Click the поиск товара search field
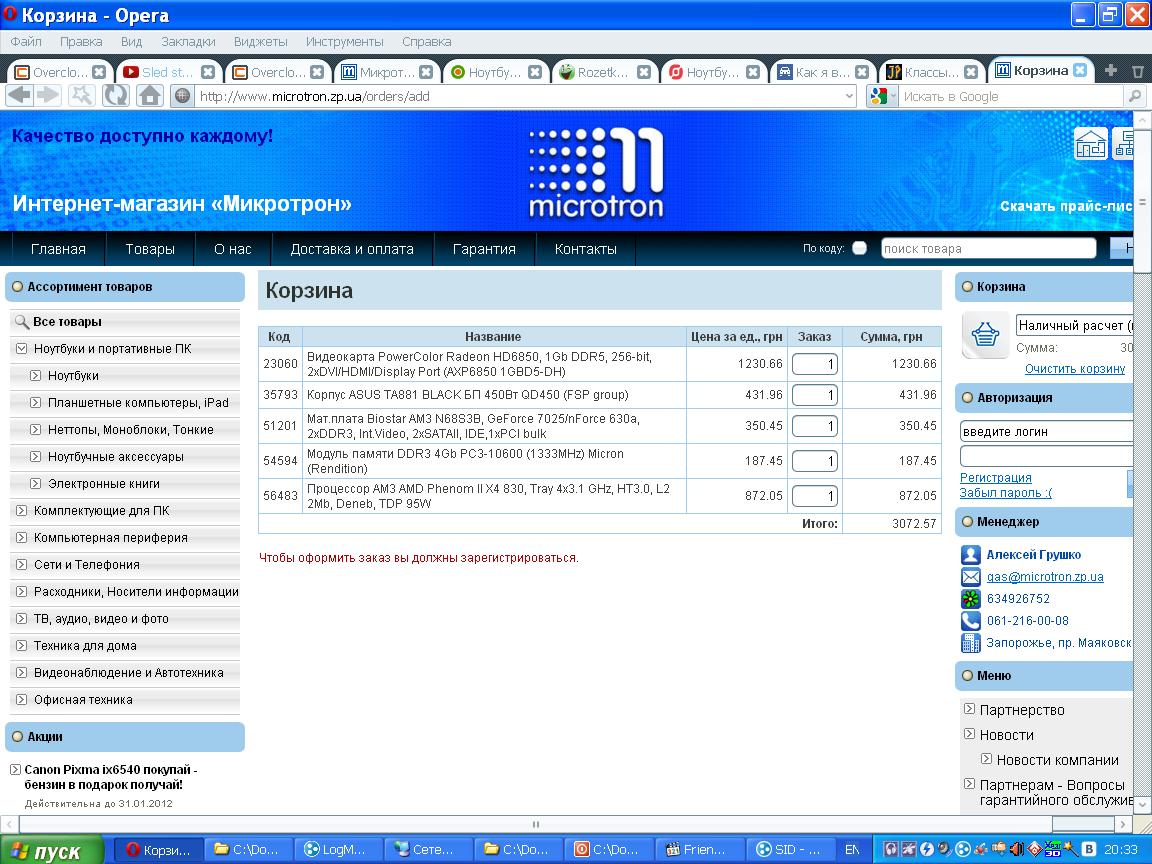This screenshot has width=1152, height=864. pyautogui.click(x=989, y=248)
